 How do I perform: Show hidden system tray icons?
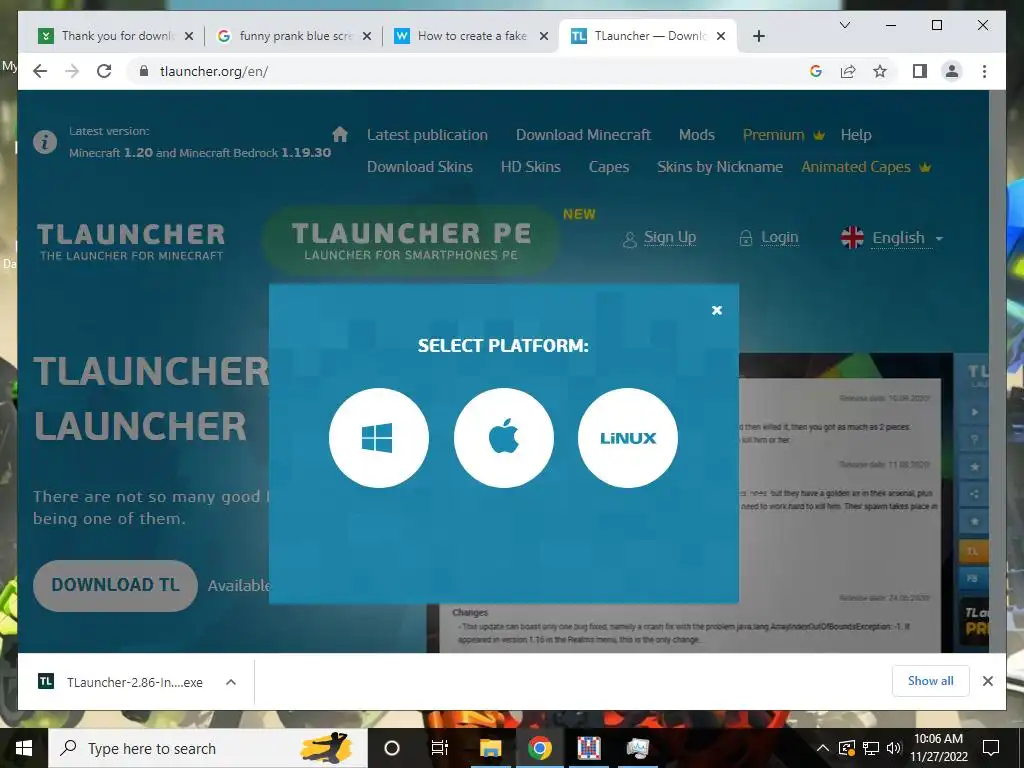click(x=823, y=748)
